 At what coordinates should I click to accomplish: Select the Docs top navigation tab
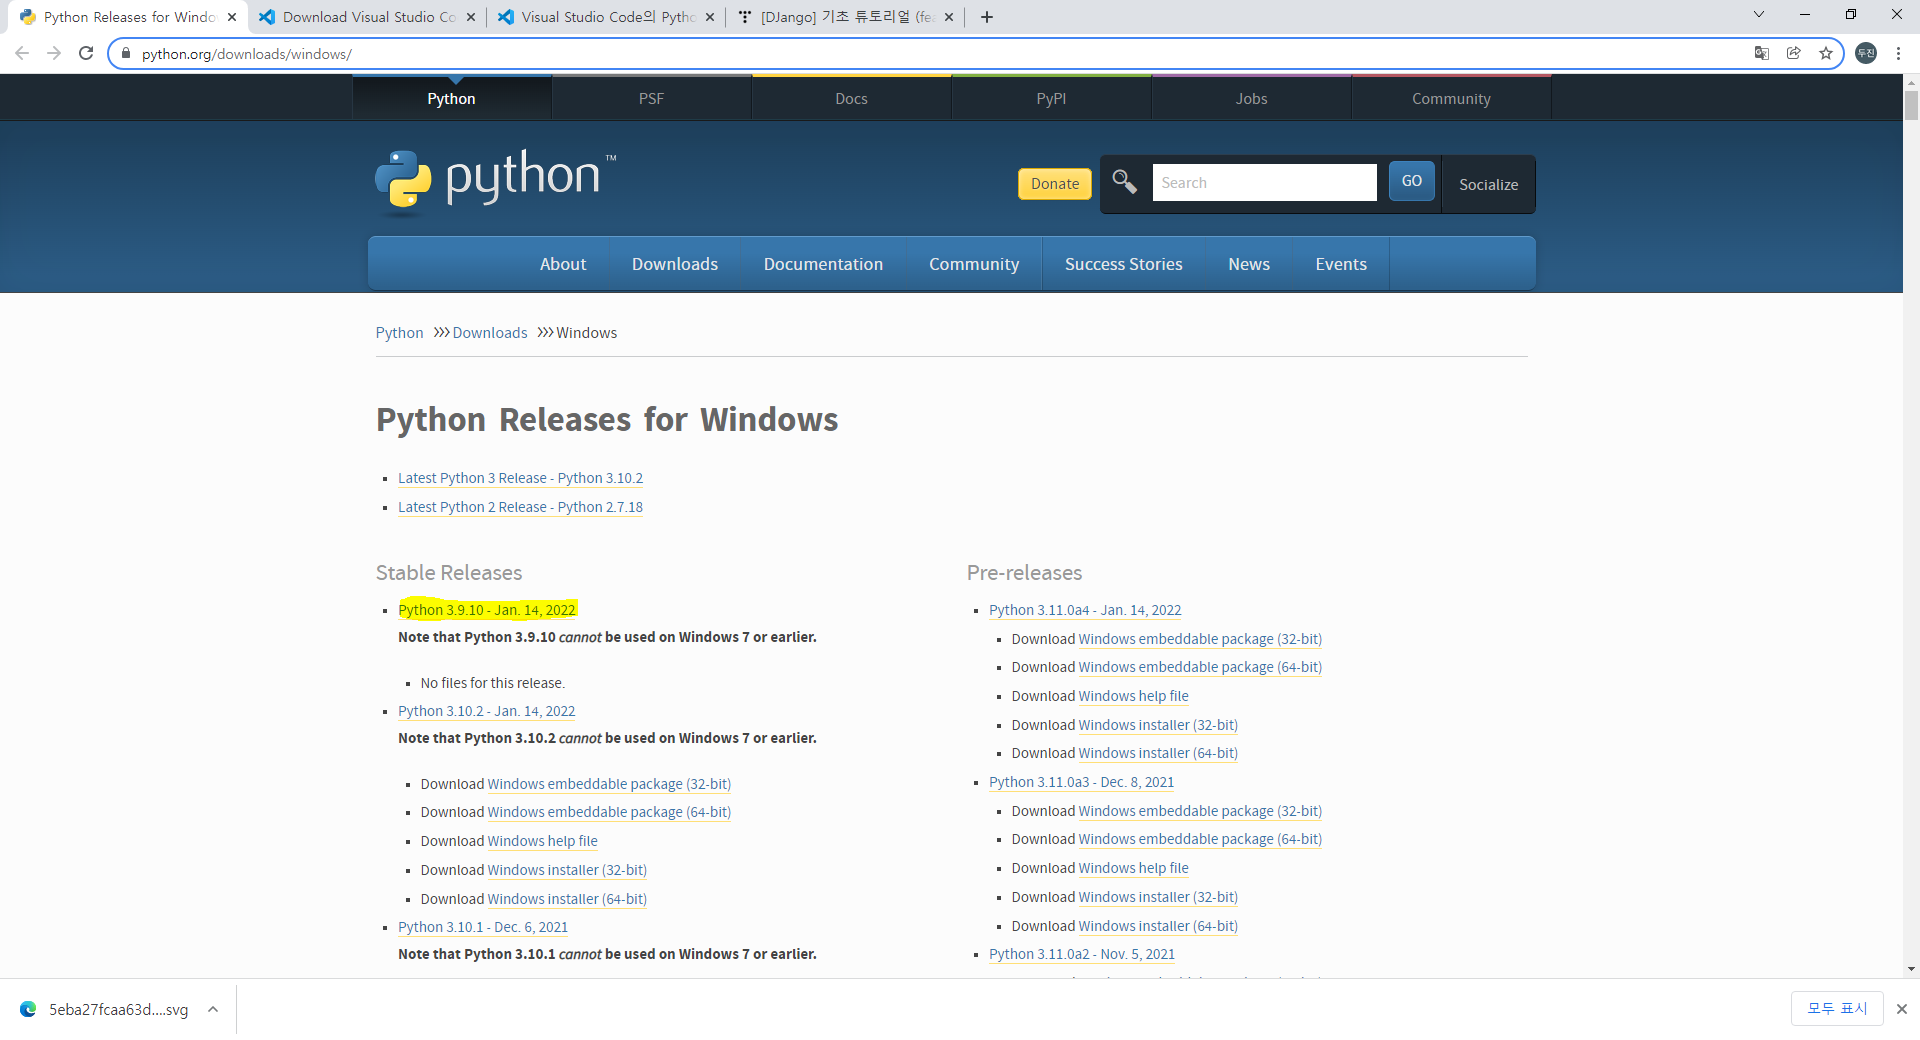(851, 98)
